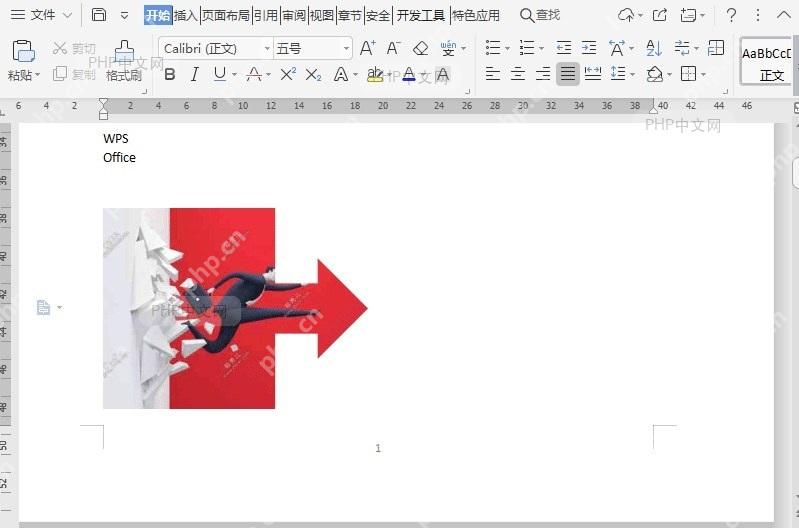Viewport: 799px width, 528px height.
Task: Click the cloud sync icon
Action: 626,15
